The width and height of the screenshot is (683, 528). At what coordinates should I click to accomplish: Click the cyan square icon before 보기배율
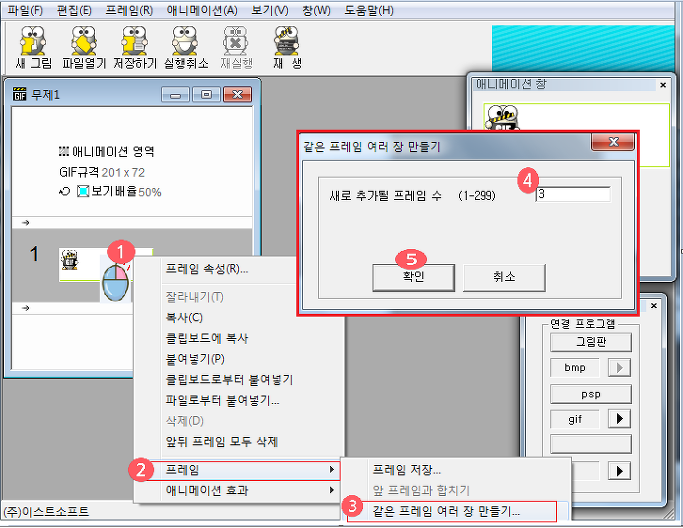coord(83,191)
